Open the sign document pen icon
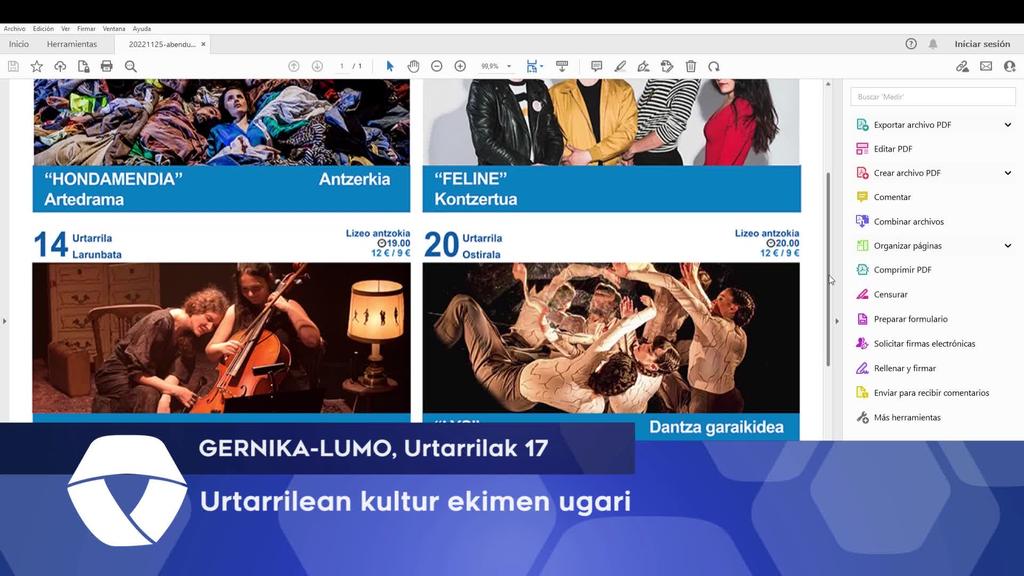 643,66
